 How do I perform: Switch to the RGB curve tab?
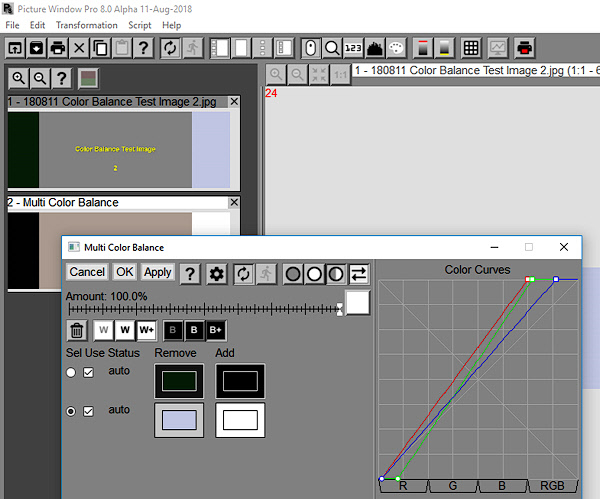553,486
